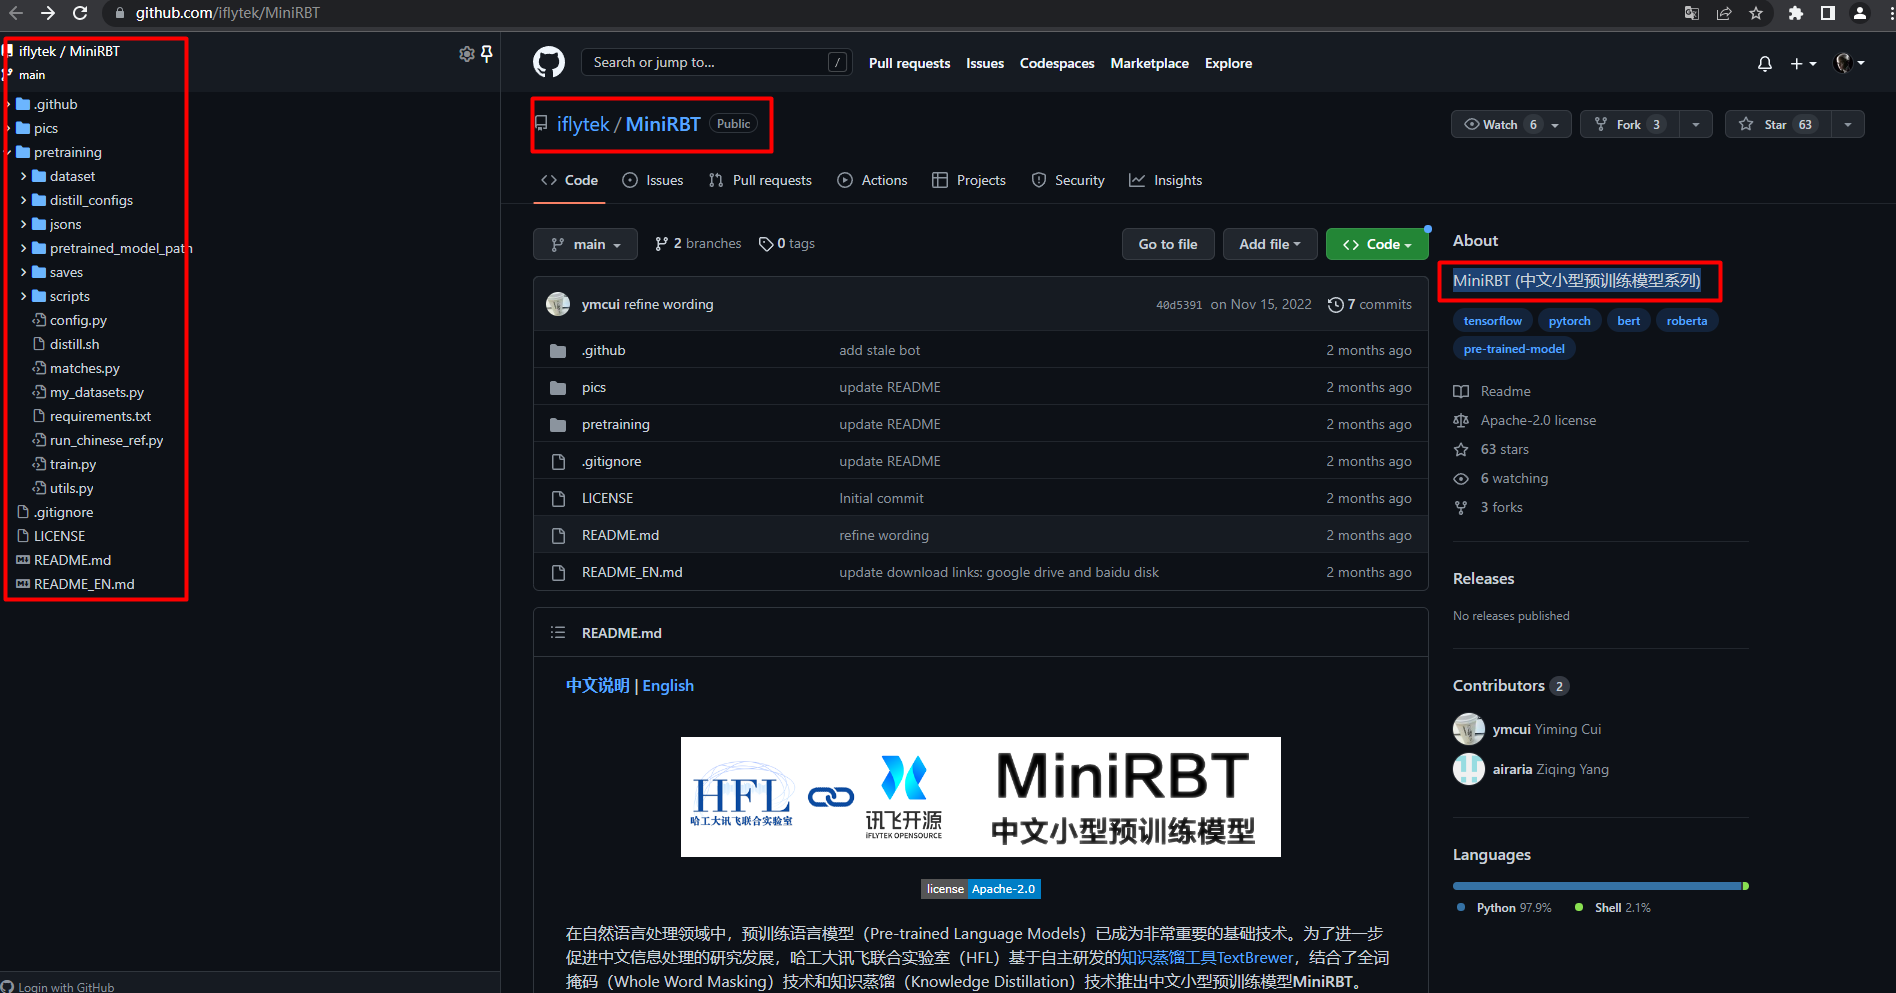This screenshot has width=1896, height=993.
Task: Open the GitHub home logo
Action: [x=548, y=62]
